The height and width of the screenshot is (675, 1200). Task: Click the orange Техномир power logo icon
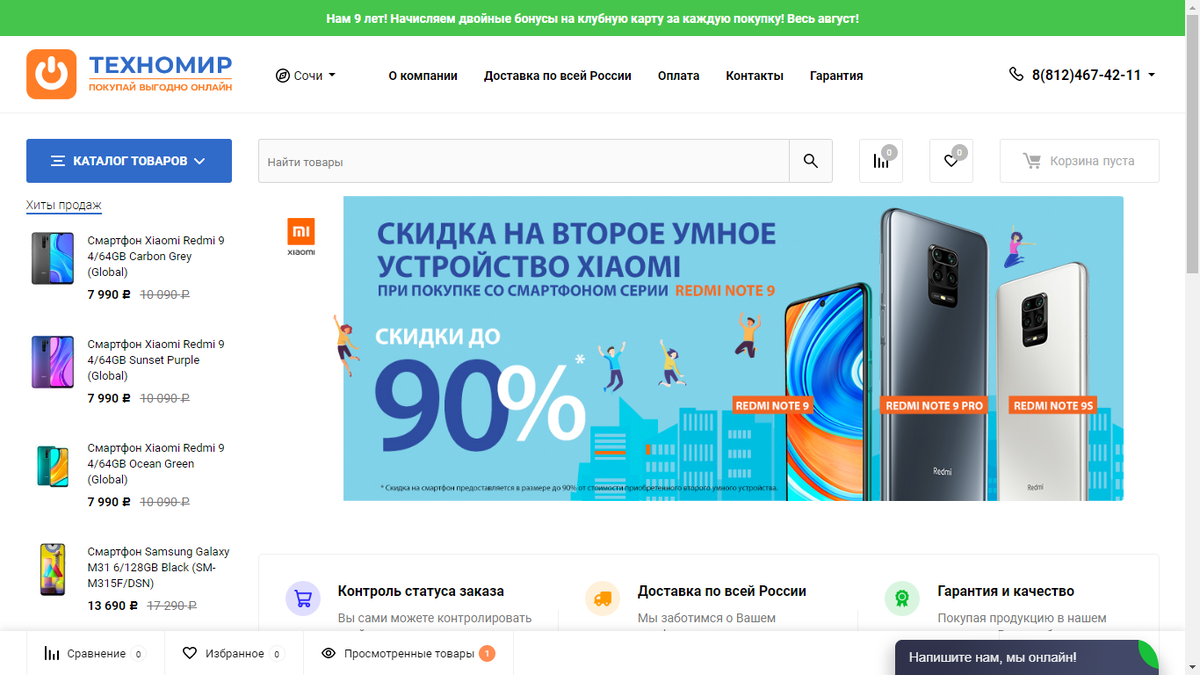tap(51, 75)
